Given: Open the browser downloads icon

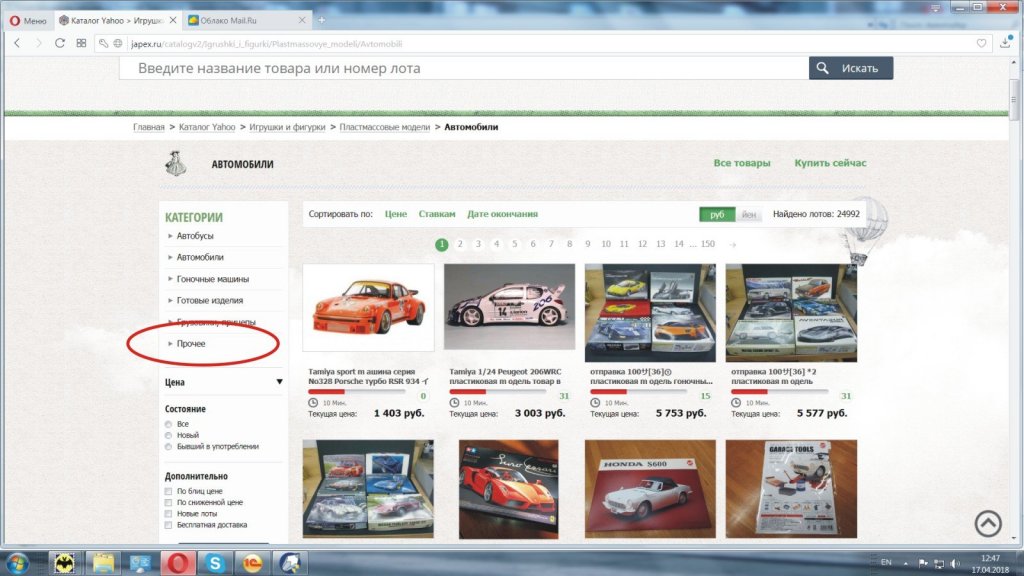Looking at the screenshot, I should [1005, 43].
